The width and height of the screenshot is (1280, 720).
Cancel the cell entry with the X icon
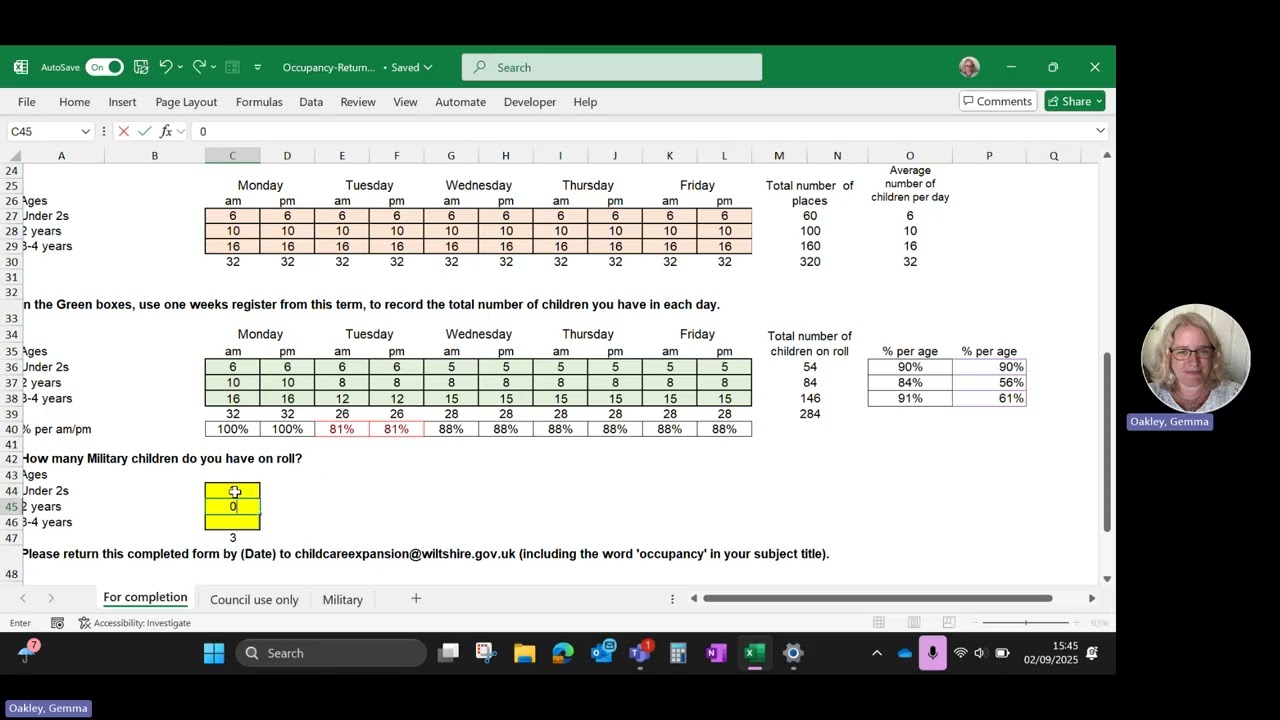pyautogui.click(x=123, y=131)
